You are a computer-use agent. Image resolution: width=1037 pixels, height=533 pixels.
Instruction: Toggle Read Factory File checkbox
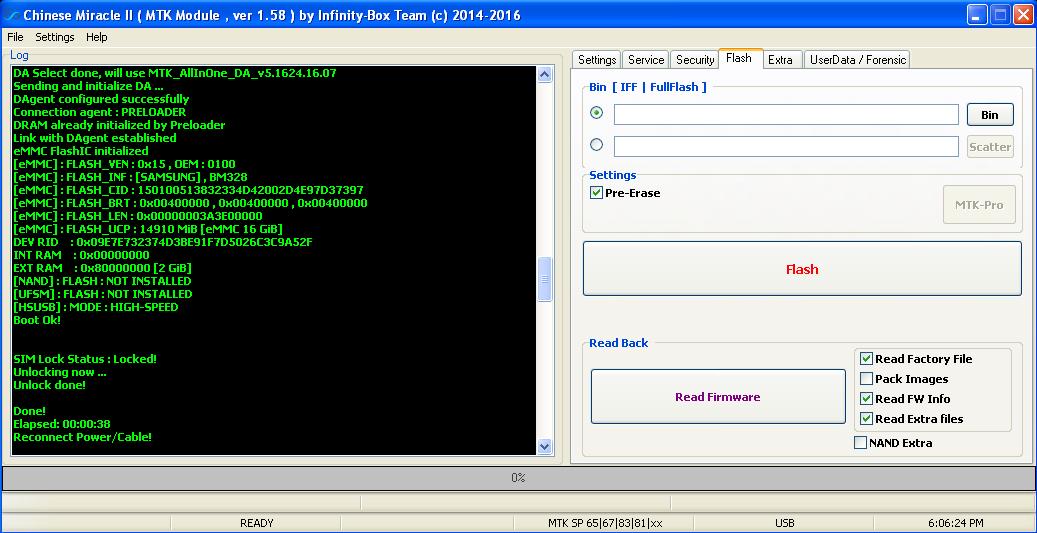coord(866,359)
